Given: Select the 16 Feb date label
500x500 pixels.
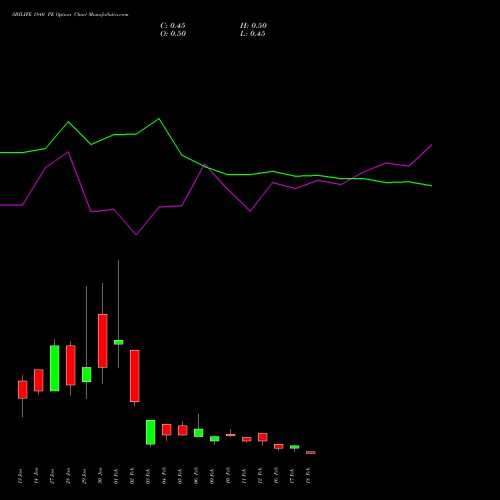Looking at the screenshot, I should tap(276, 476).
